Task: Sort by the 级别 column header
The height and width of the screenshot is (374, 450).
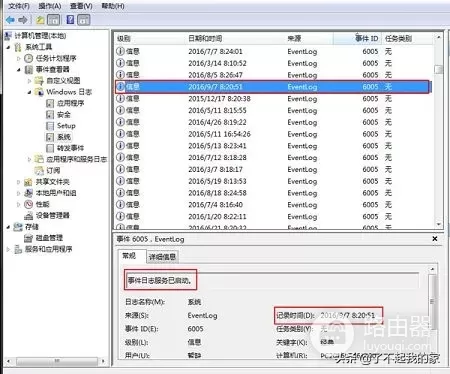Action: 150,38
